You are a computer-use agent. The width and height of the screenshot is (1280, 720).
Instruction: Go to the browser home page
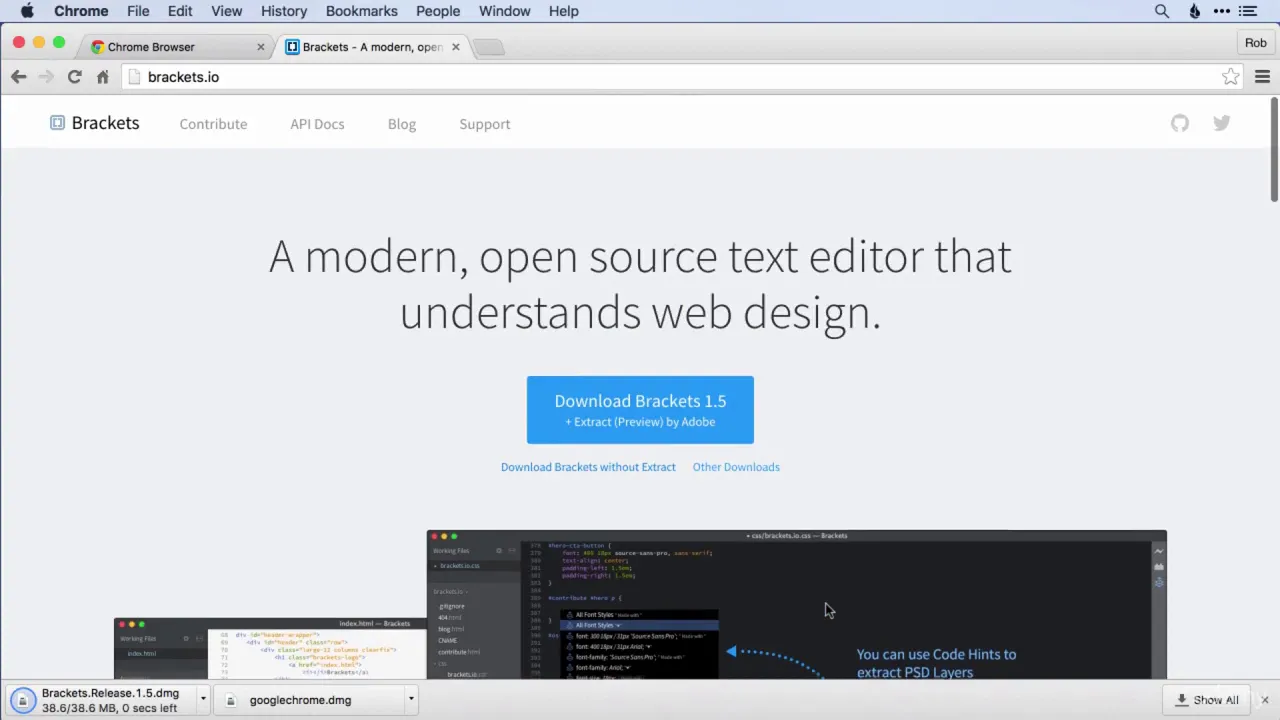102,77
